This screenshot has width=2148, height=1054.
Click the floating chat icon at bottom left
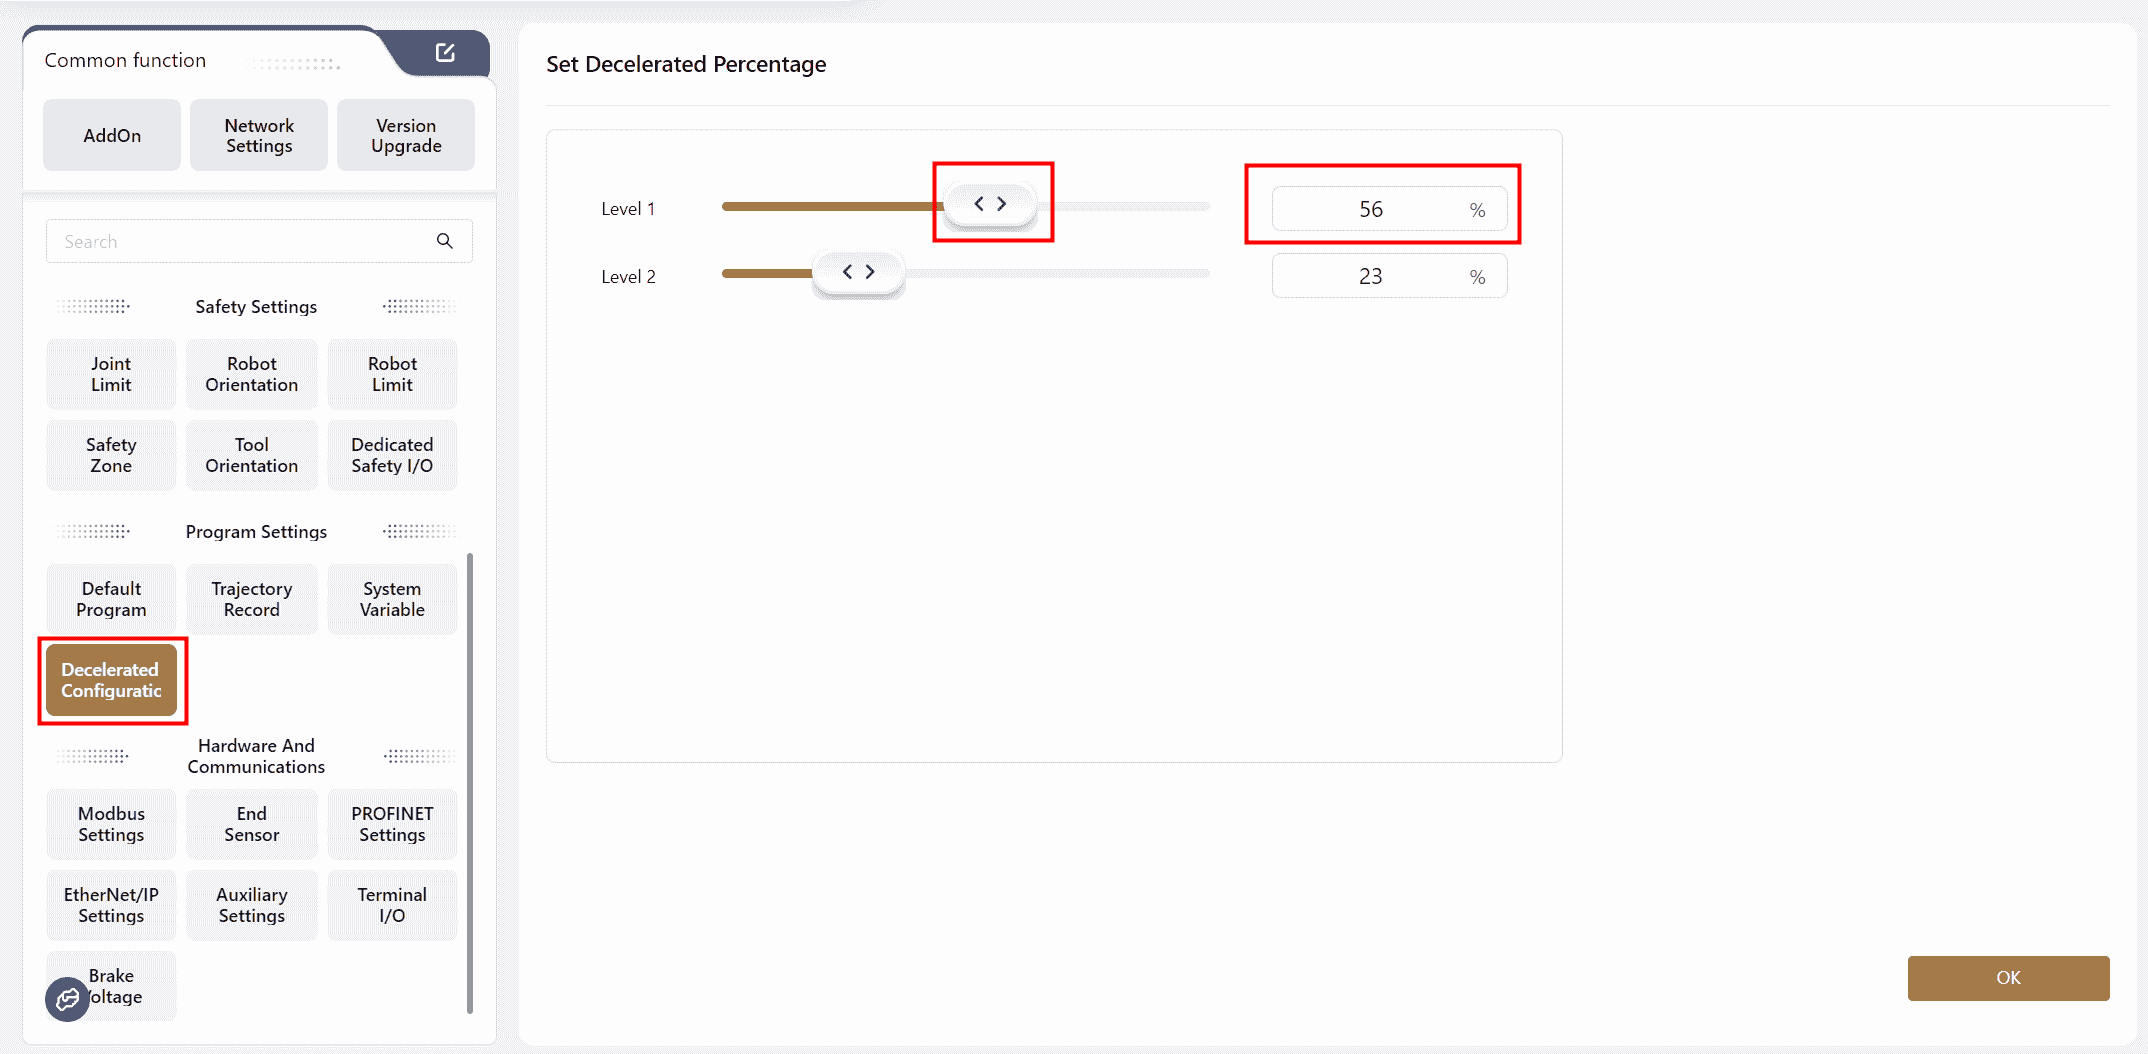pos(67,999)
